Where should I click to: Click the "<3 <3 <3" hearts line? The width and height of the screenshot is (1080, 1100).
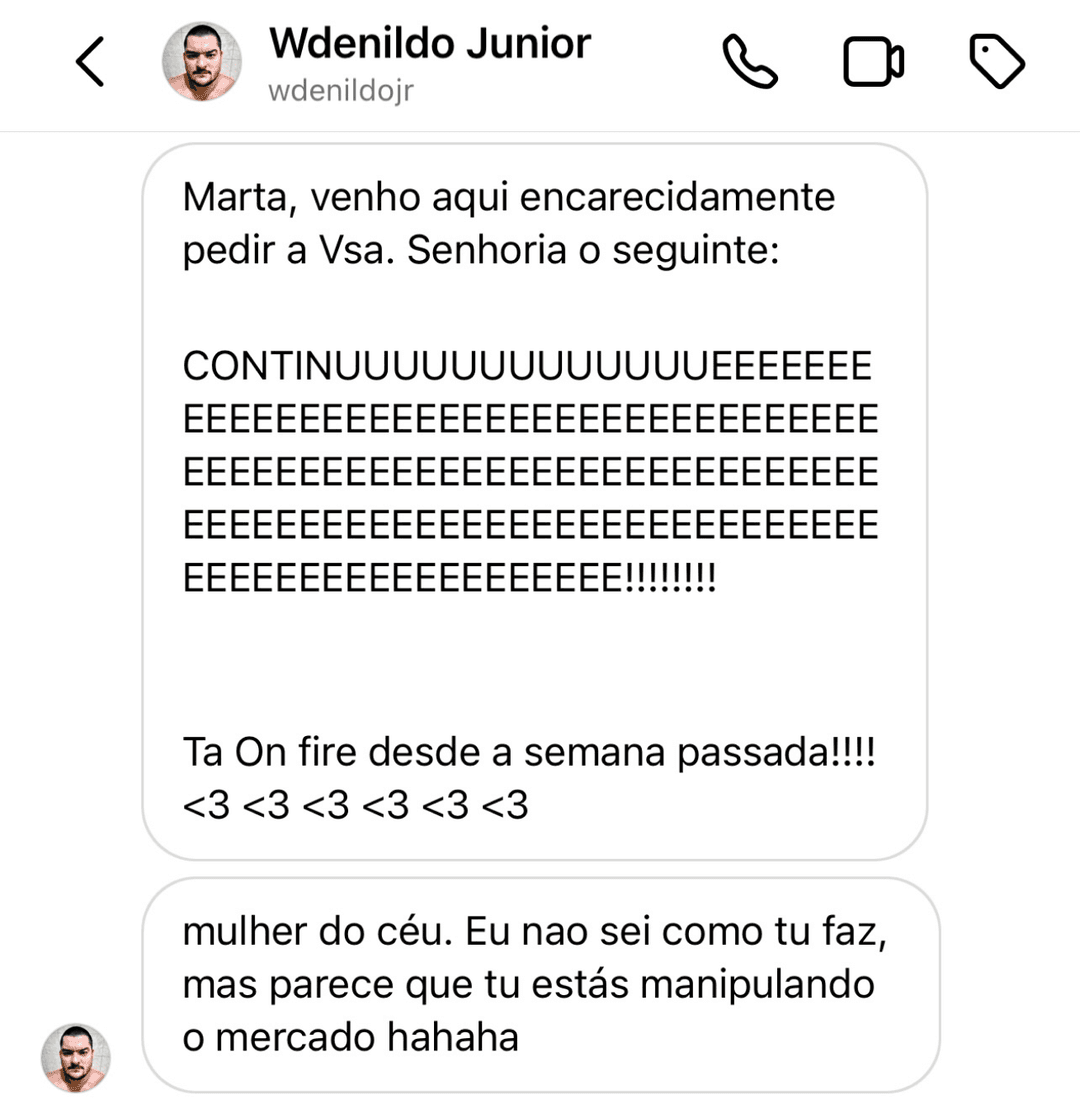(355, 805)
